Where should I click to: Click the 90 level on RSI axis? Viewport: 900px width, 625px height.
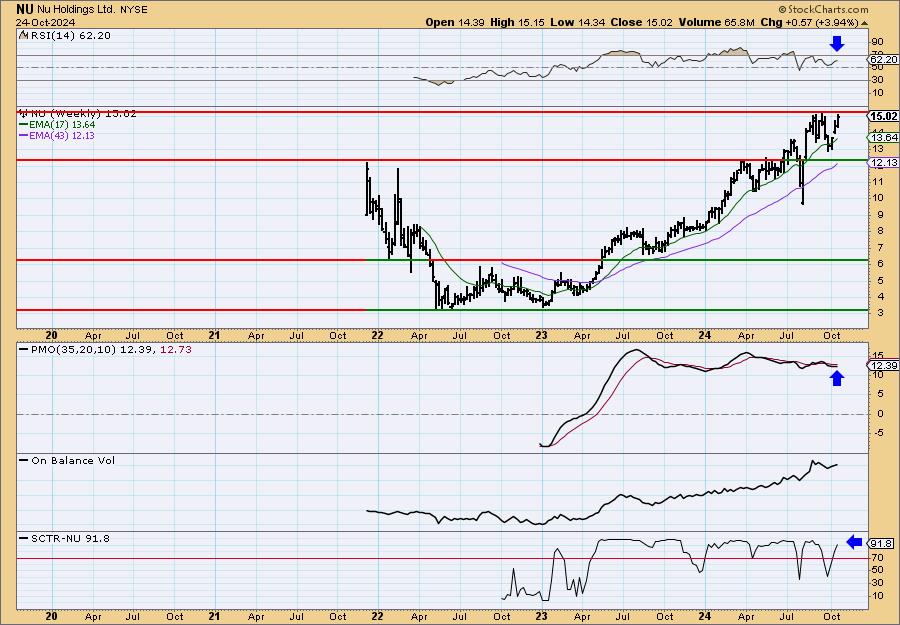pos(878,42)
